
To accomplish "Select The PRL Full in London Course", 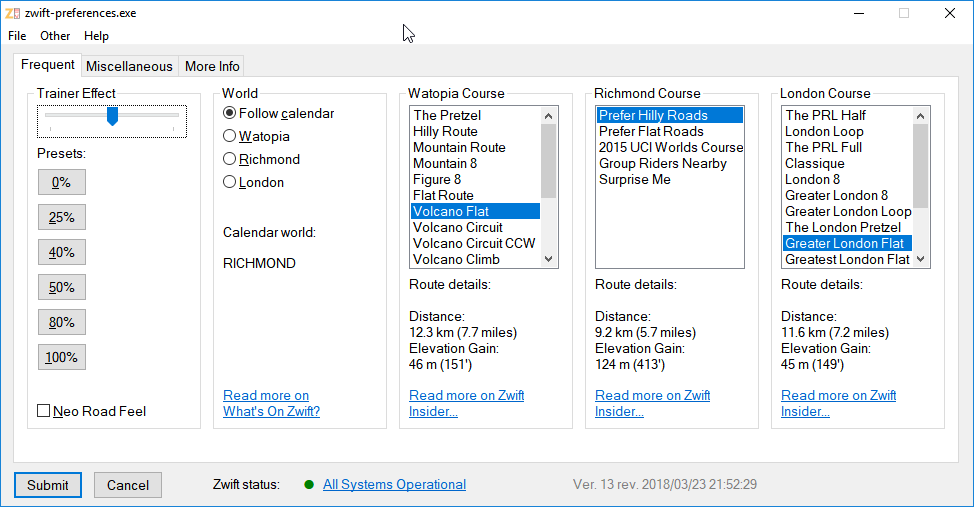I will 847,147.
